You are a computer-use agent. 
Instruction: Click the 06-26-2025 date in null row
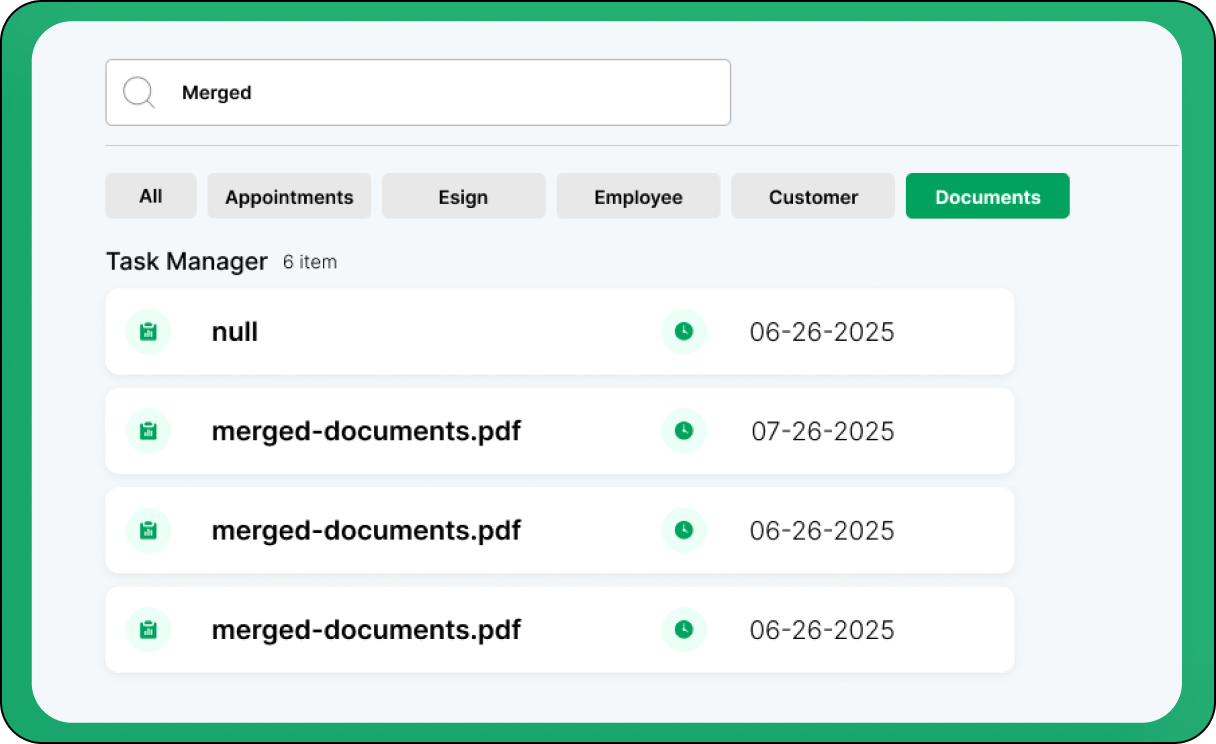coord(822,332)
